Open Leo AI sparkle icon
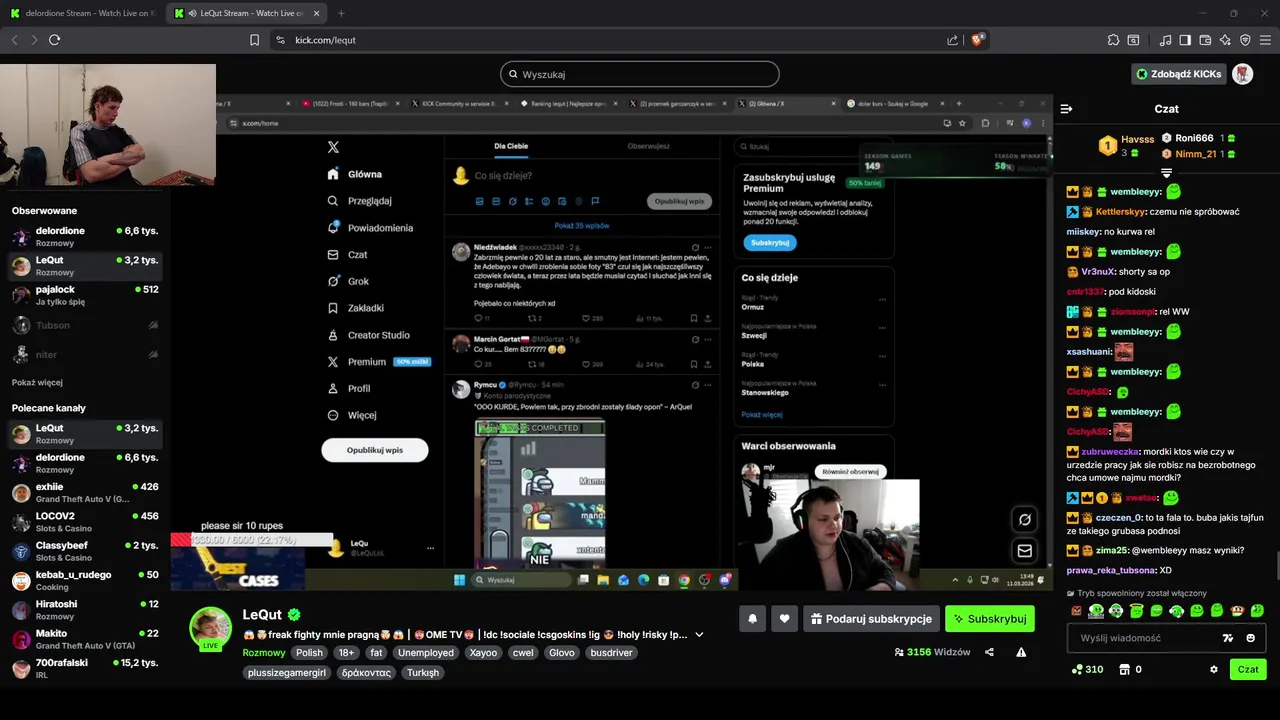Screen dimensions: 1280x720 (1225, 40)
